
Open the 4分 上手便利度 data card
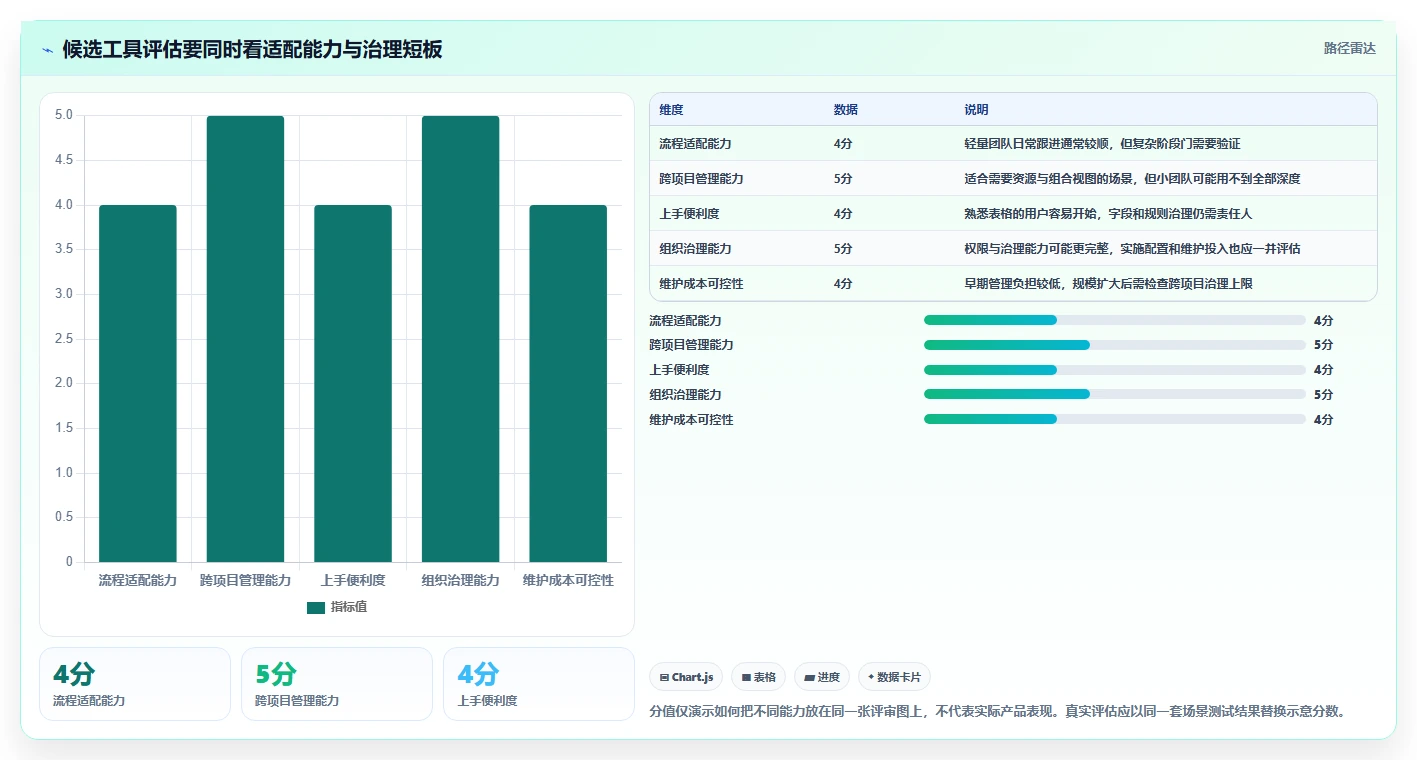tap(539, 684)
